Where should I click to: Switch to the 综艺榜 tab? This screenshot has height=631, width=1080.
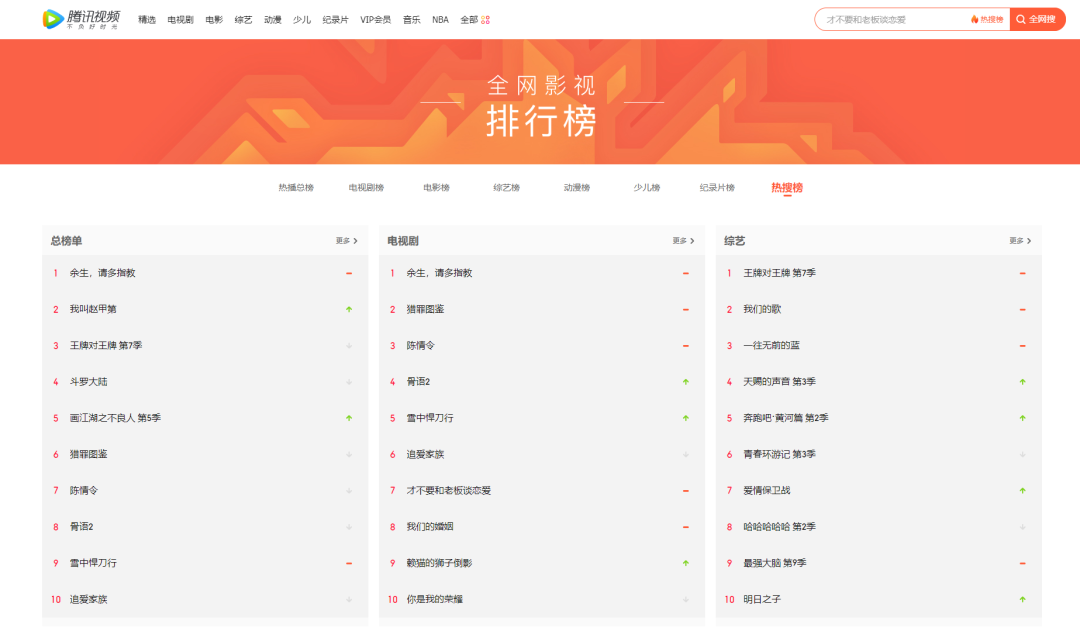[506, 187]
